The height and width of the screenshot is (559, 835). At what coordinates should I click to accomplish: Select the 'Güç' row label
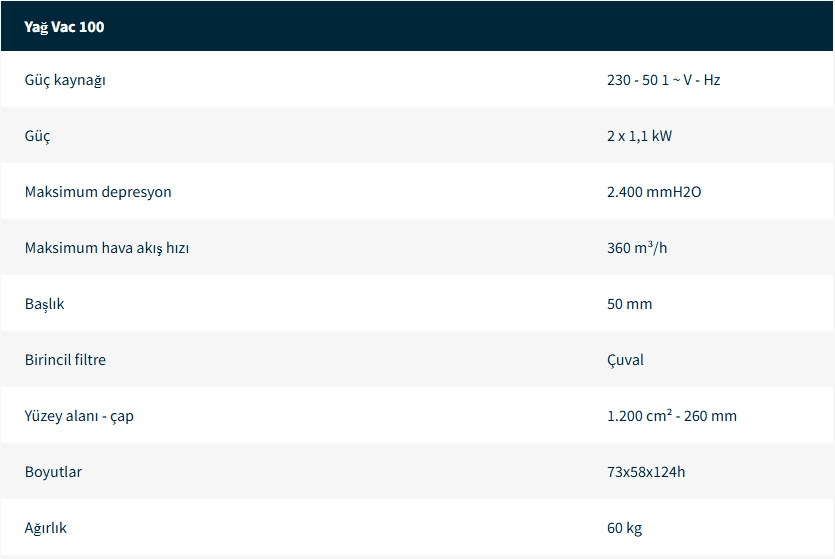37,136
